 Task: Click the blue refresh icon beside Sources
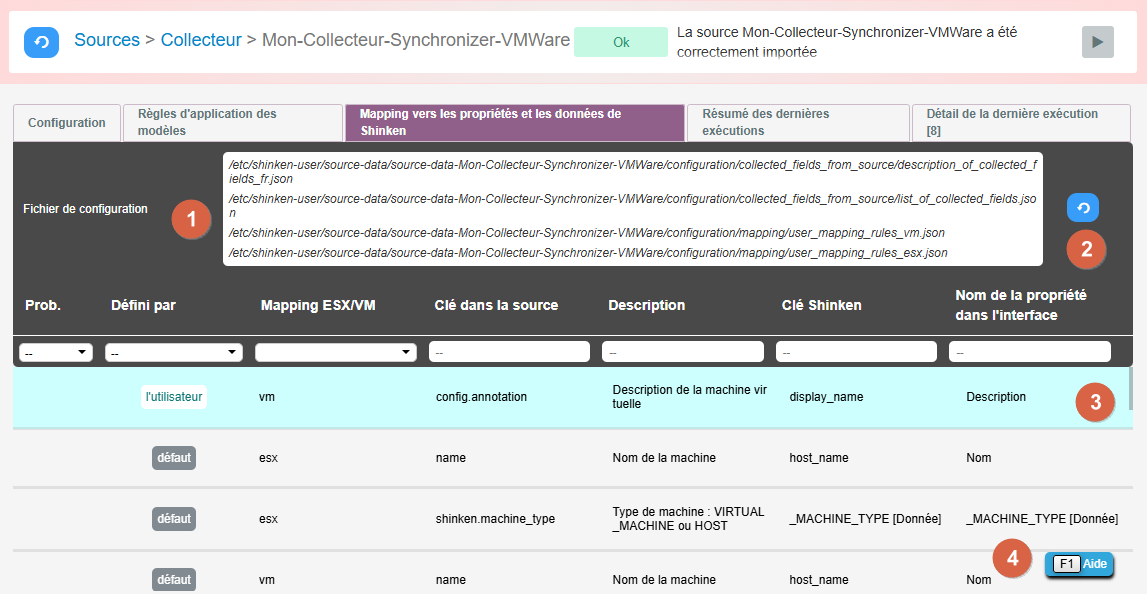[x=41, y=42]
